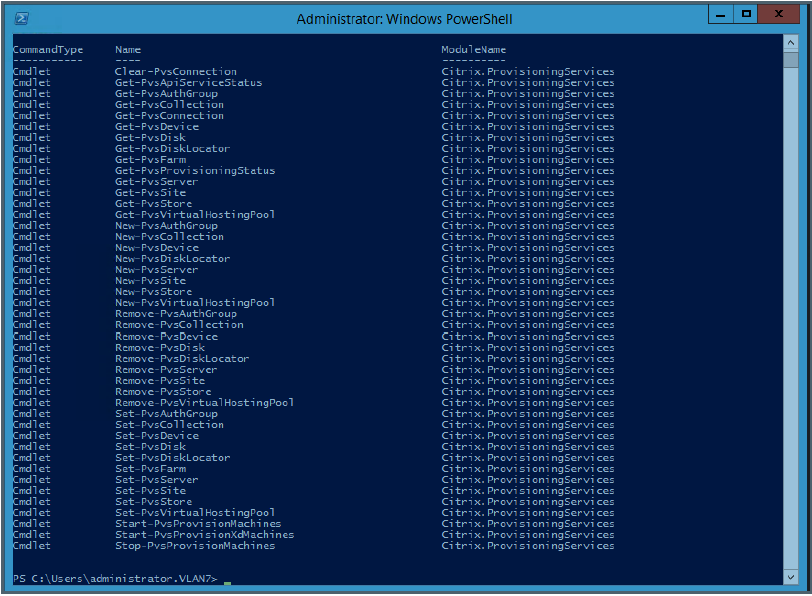This screenshot has height=596, width=812.
Task: Click the ModuleName column header
Action: click(474, 50)
